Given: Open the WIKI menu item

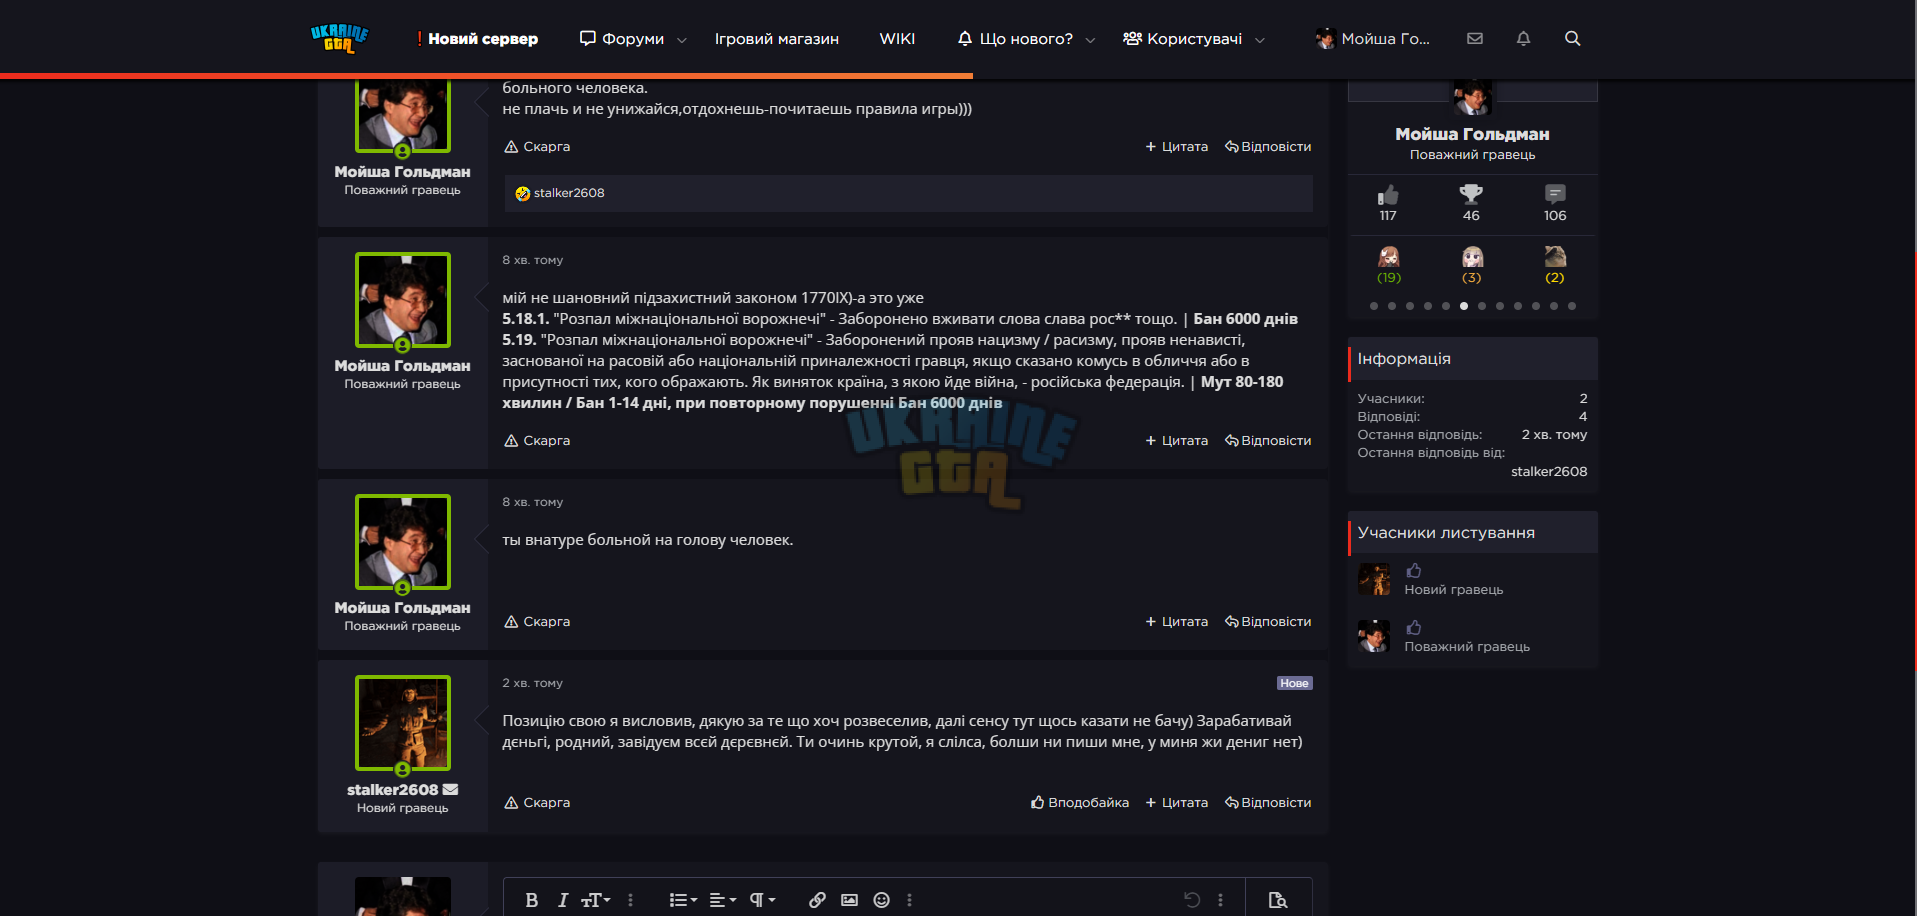Looking at the screenshot, I should 897,38.
